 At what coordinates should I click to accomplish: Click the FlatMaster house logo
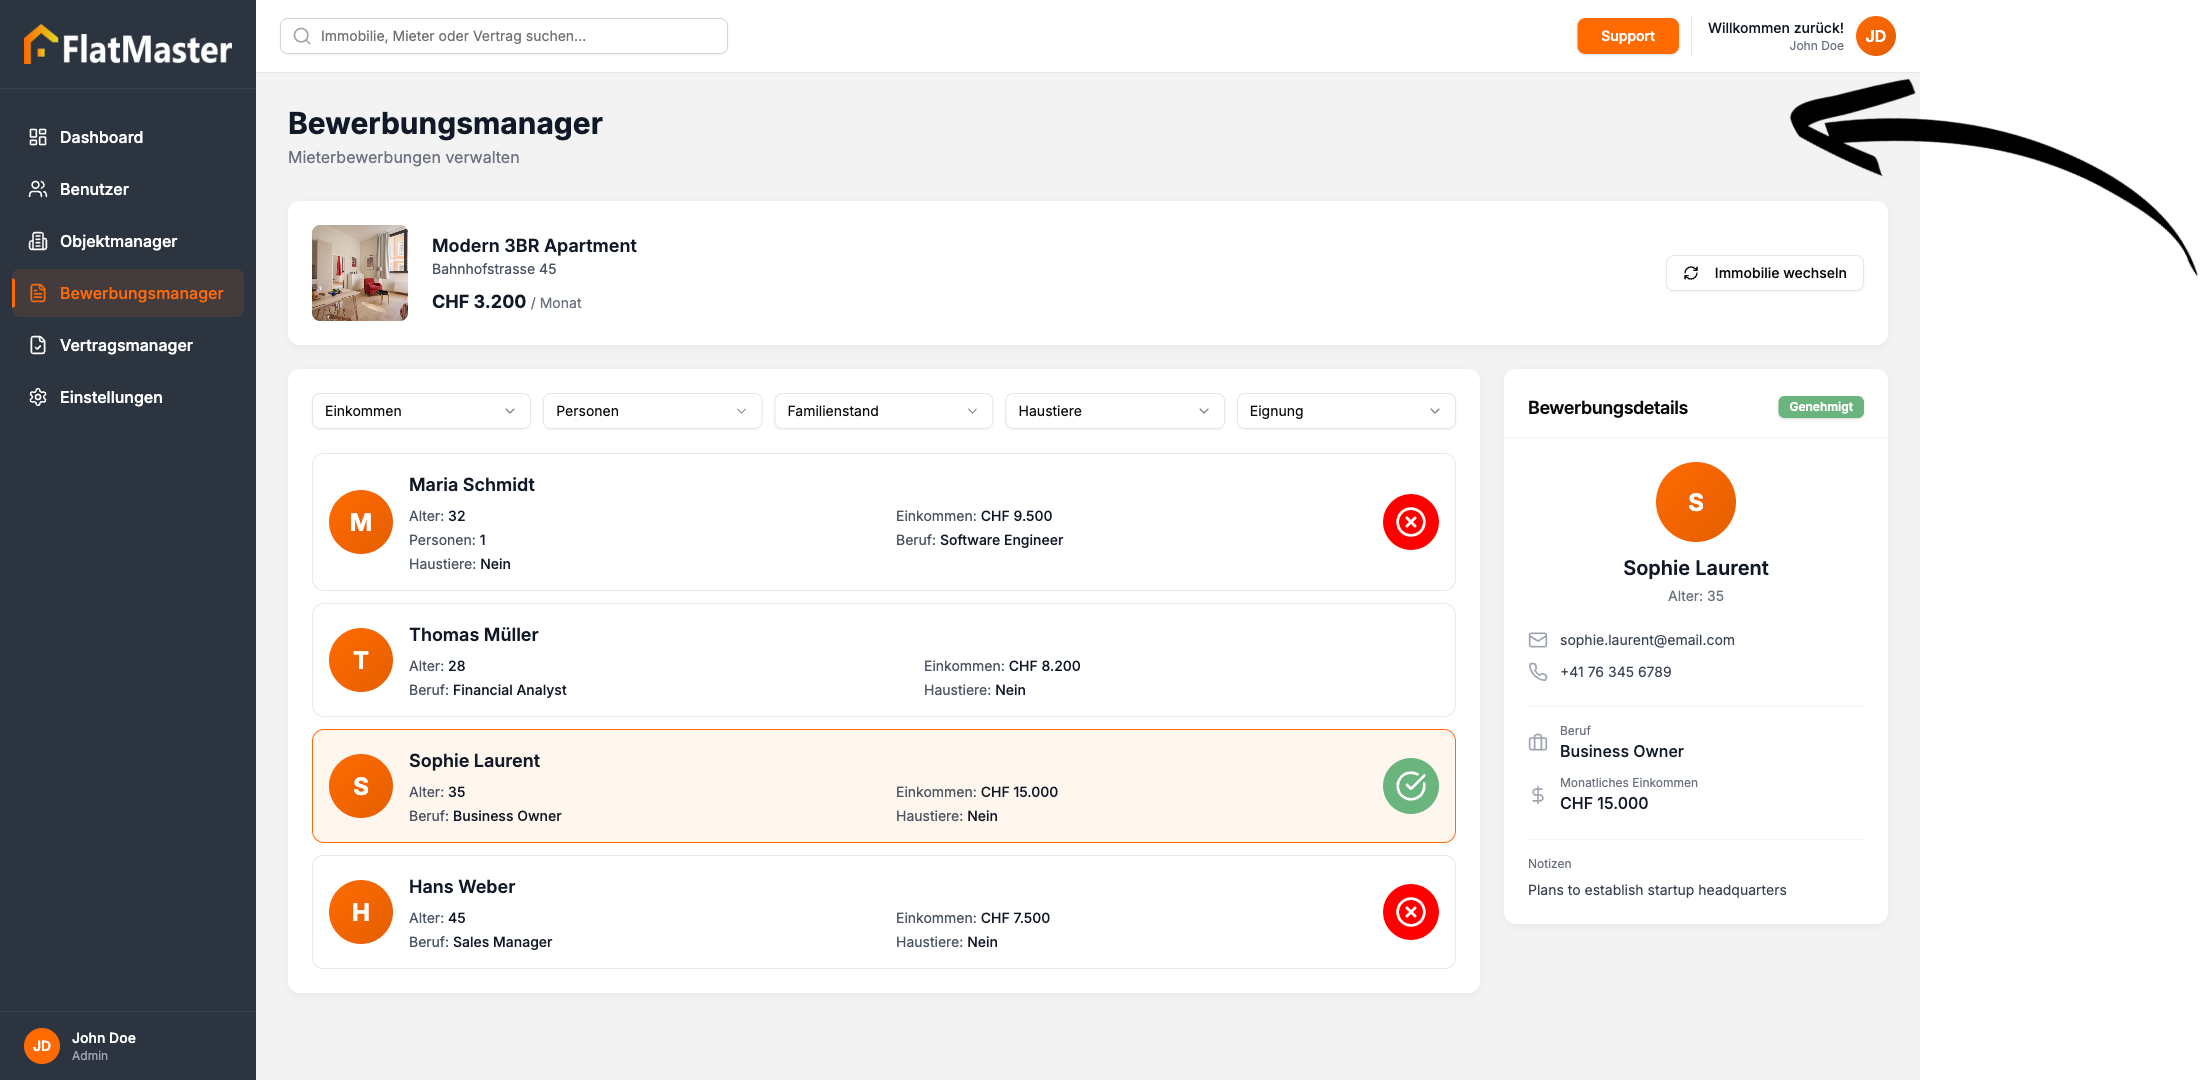tap(40, 45)
